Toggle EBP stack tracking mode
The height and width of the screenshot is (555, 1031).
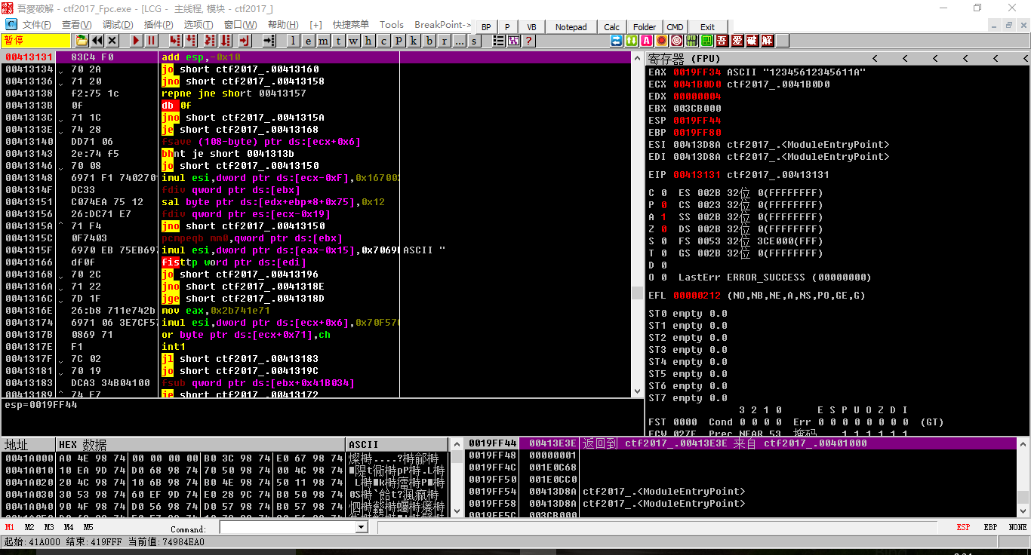[990, 527]
